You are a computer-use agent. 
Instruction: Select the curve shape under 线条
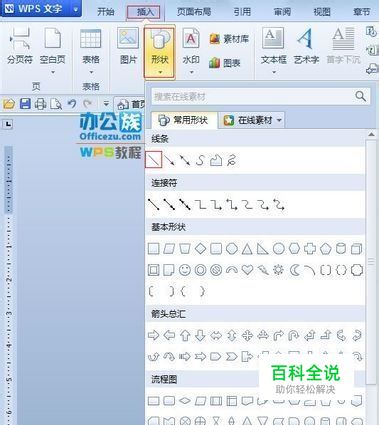click(x=200, y=160)
